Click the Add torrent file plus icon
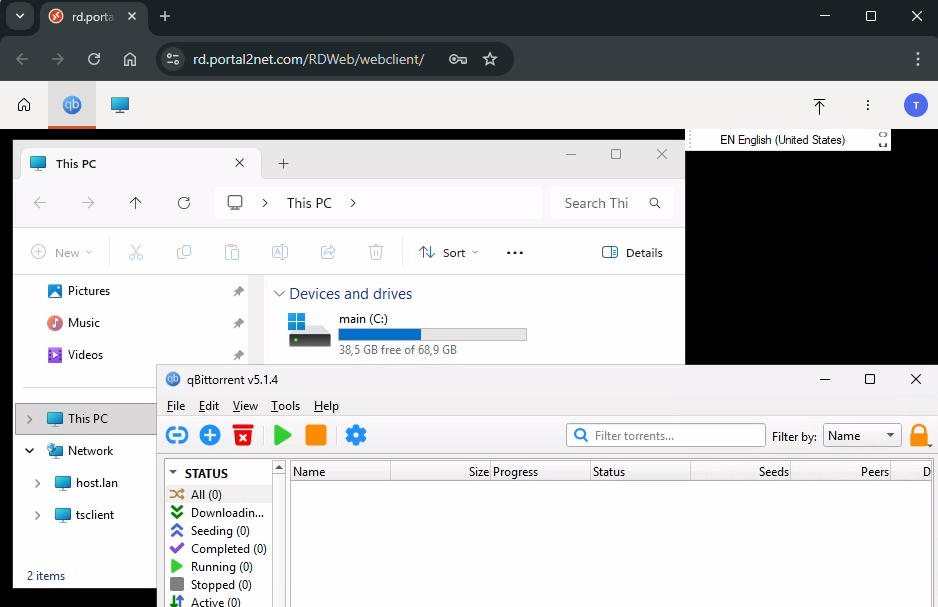The image size is (938, 607). (210, 435)
